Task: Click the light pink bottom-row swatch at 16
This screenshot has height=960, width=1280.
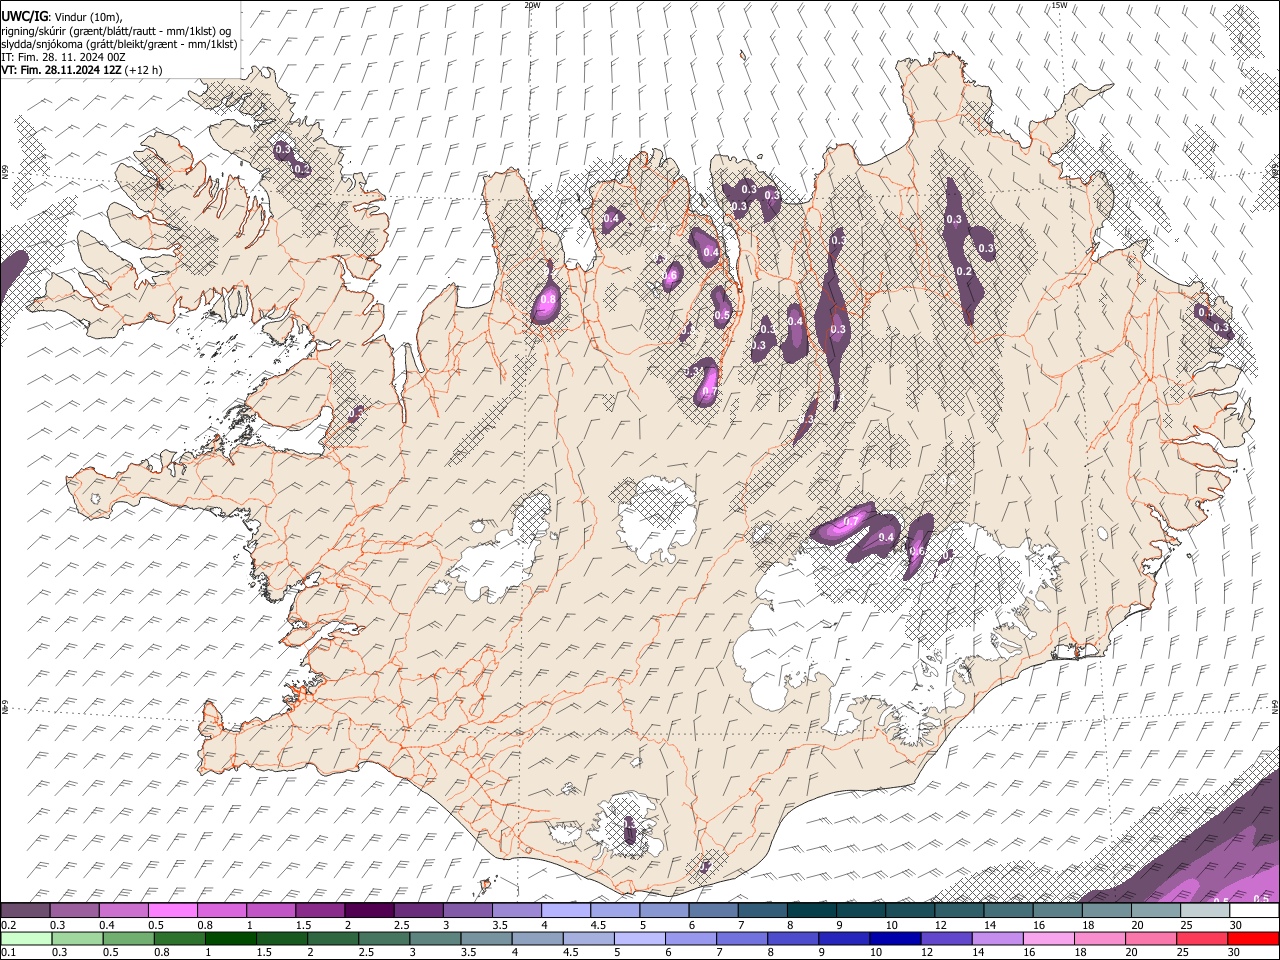Action: click(1047, 939)
